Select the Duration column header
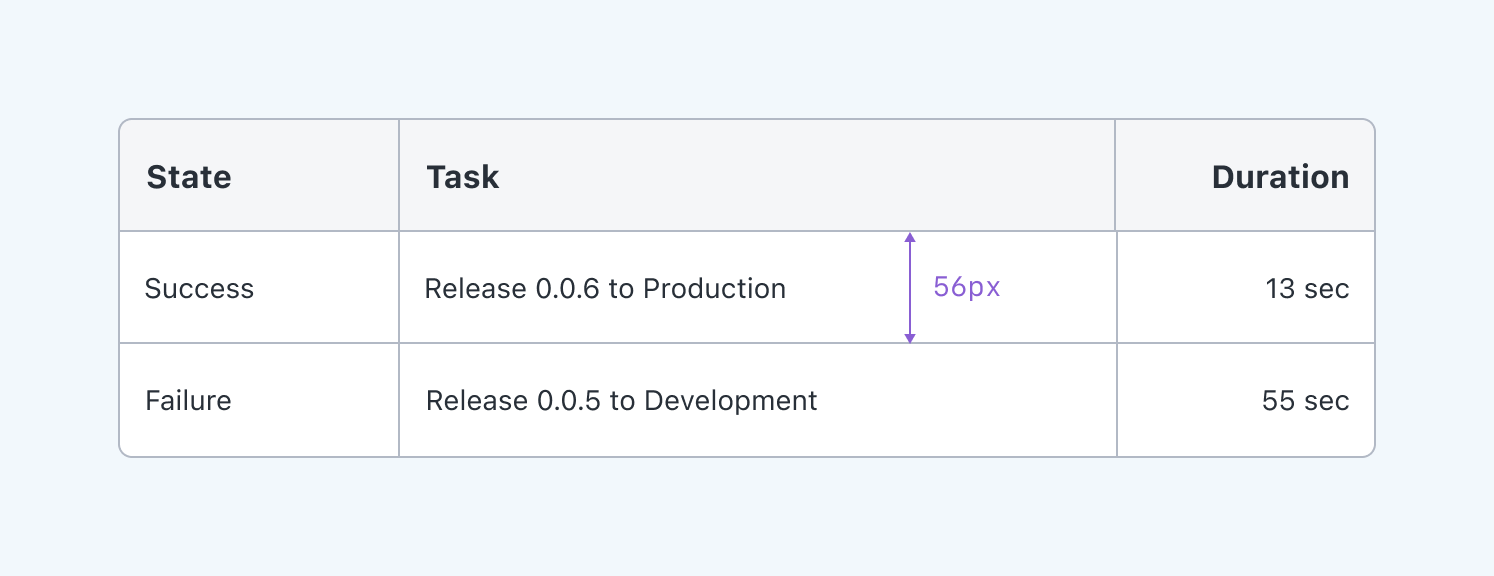Screen dimensions: 1494x576 pyautogui.click(x=1280, y=178)
